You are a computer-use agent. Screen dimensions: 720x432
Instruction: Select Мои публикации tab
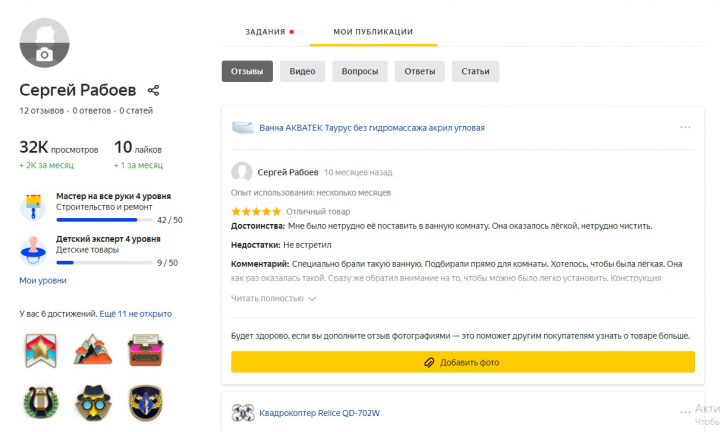(372, 32)
